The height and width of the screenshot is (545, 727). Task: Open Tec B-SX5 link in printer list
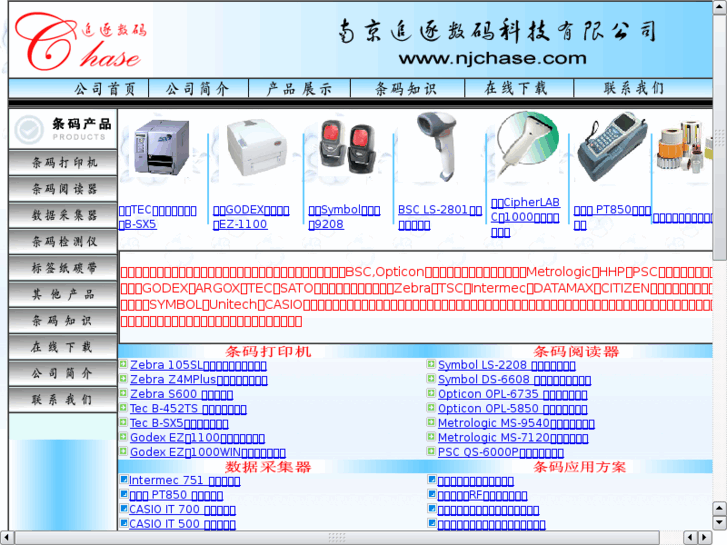(179, 423)
